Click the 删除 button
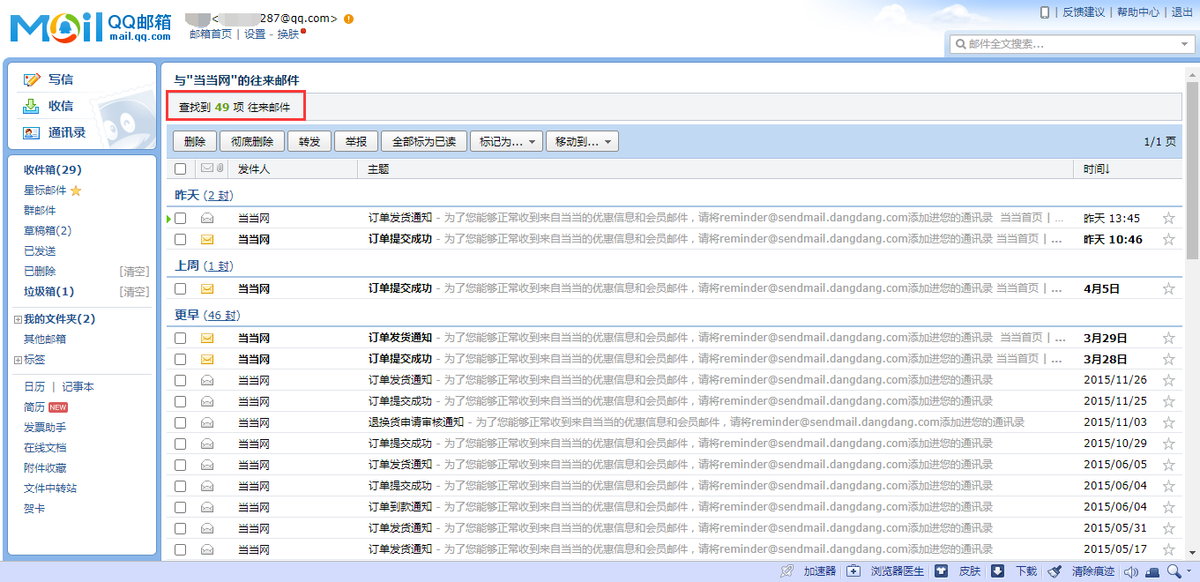This screenshot has height=582, width=1200. click(x=195, y=142)
